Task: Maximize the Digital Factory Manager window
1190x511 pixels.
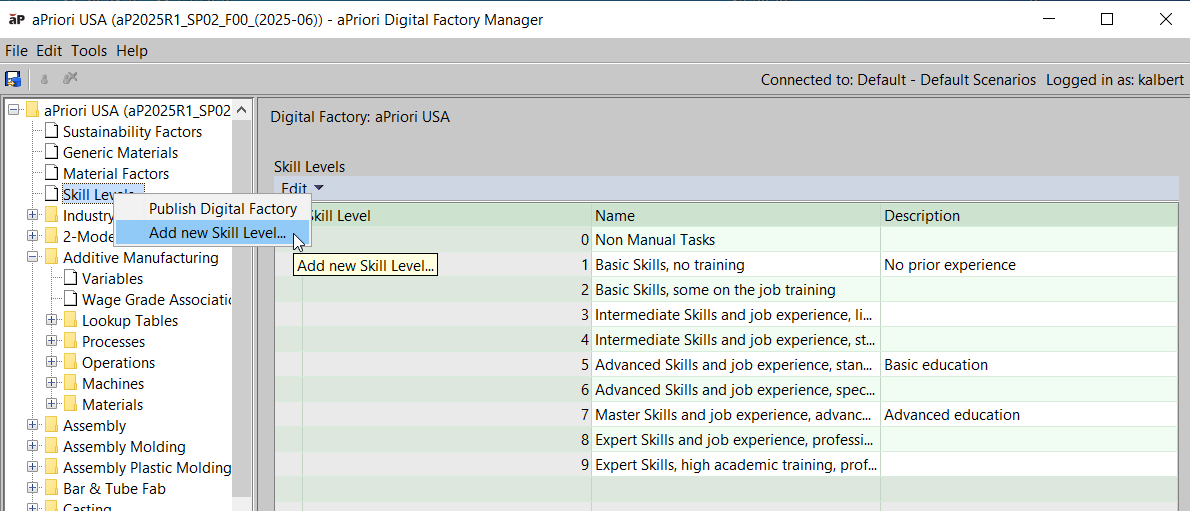Action: click(x=1107, y=20)
